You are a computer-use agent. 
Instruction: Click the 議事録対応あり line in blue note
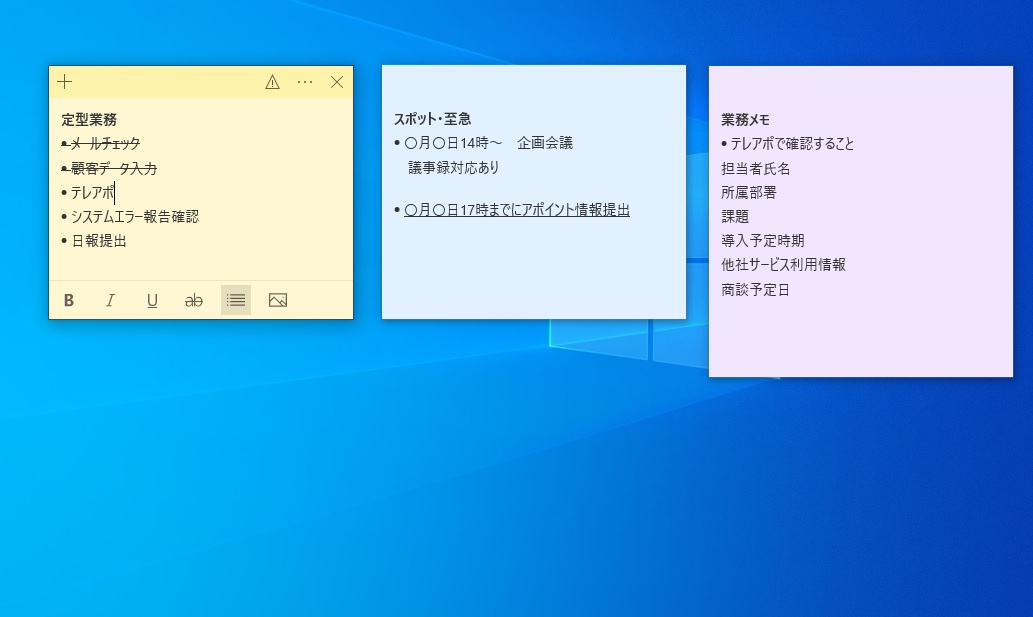[453, 168]
